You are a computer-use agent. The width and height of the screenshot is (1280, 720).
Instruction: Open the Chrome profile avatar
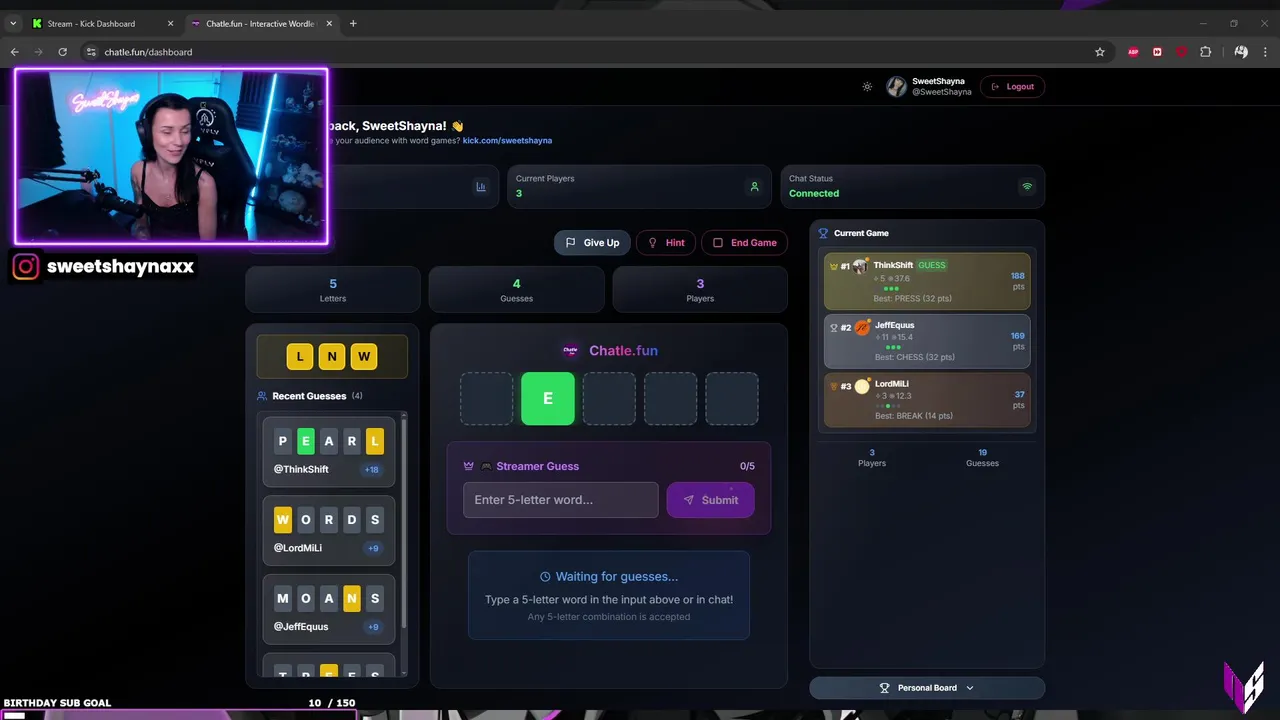(1241, 52)
